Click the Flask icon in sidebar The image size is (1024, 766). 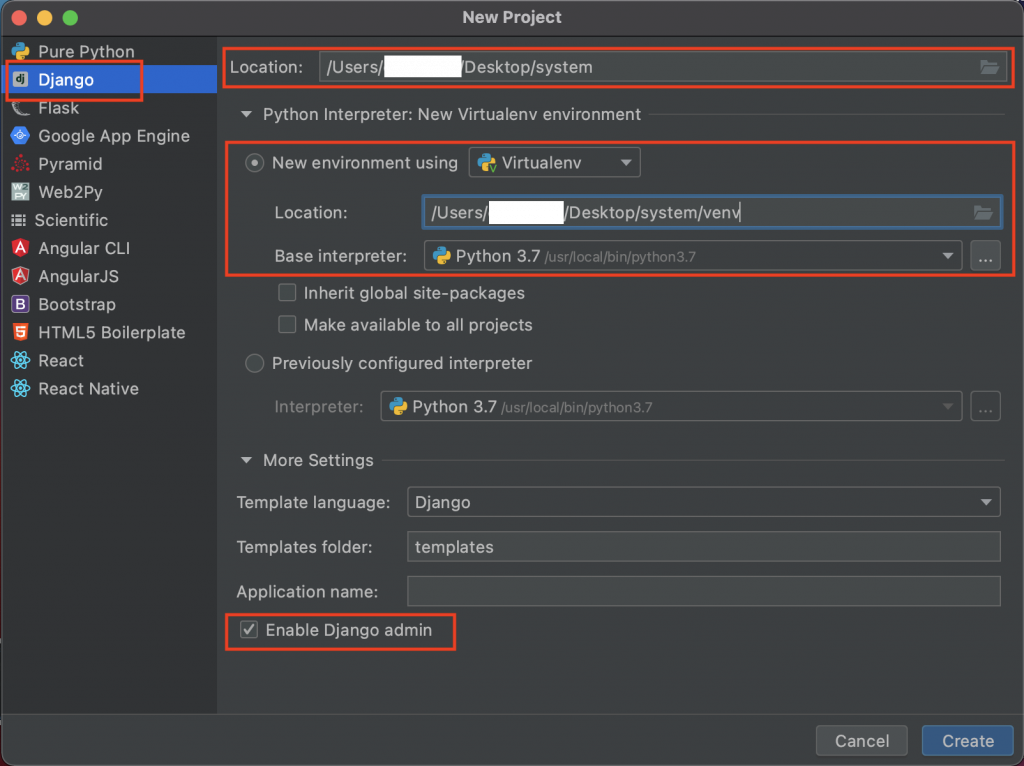coord(20,108)
